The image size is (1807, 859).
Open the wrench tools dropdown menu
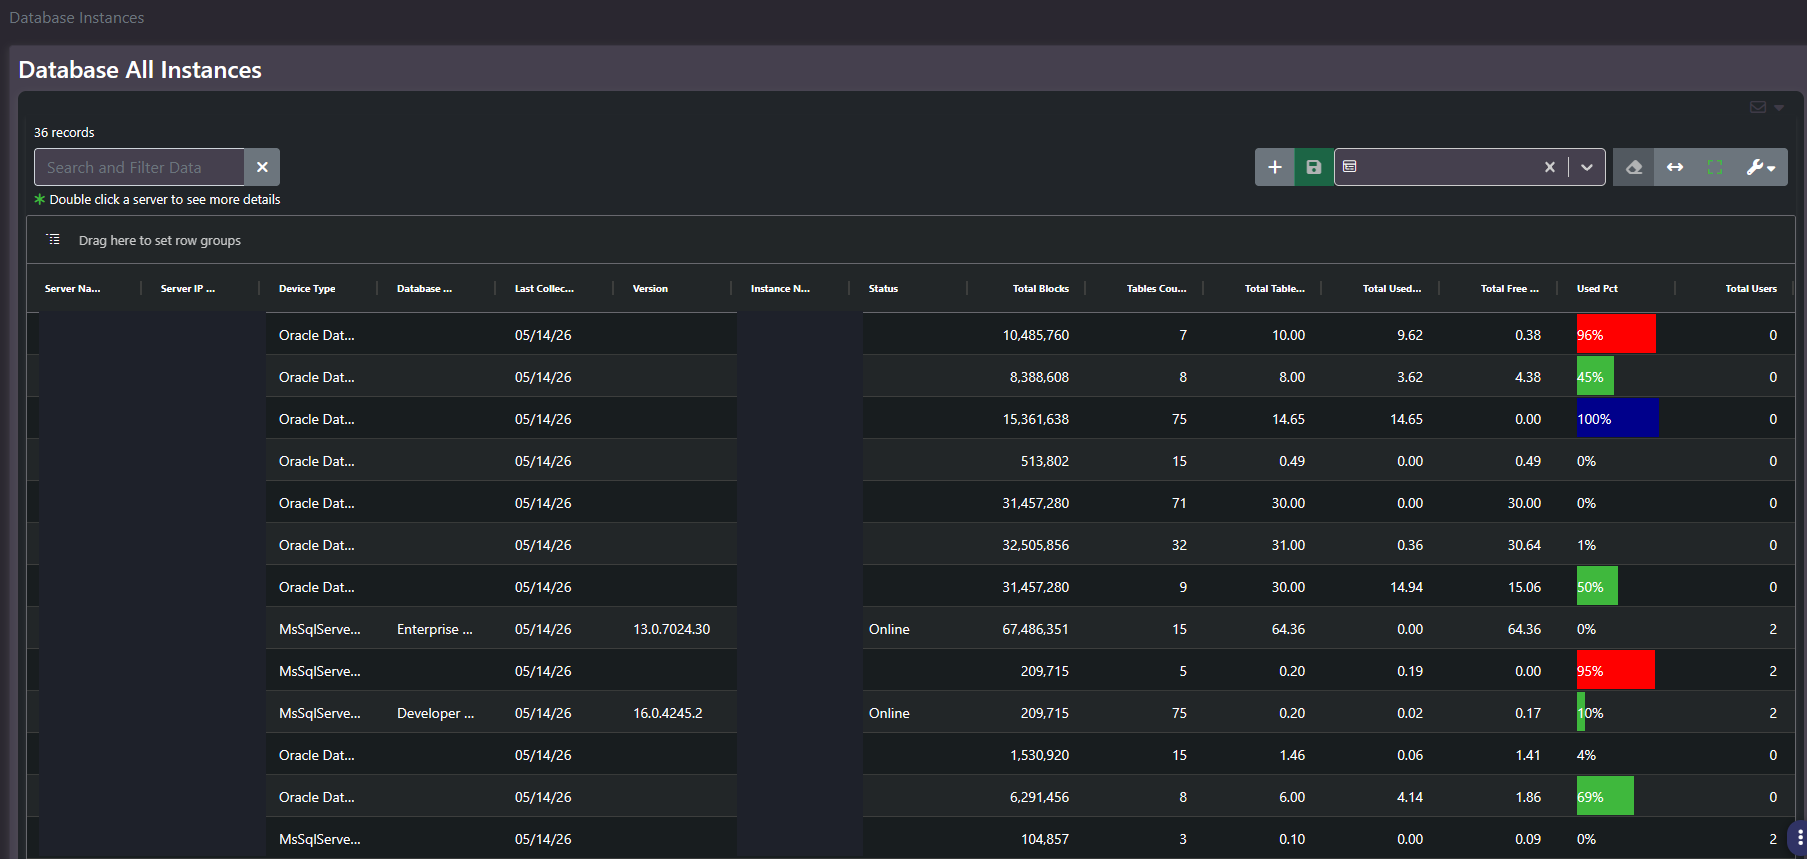1761,167
